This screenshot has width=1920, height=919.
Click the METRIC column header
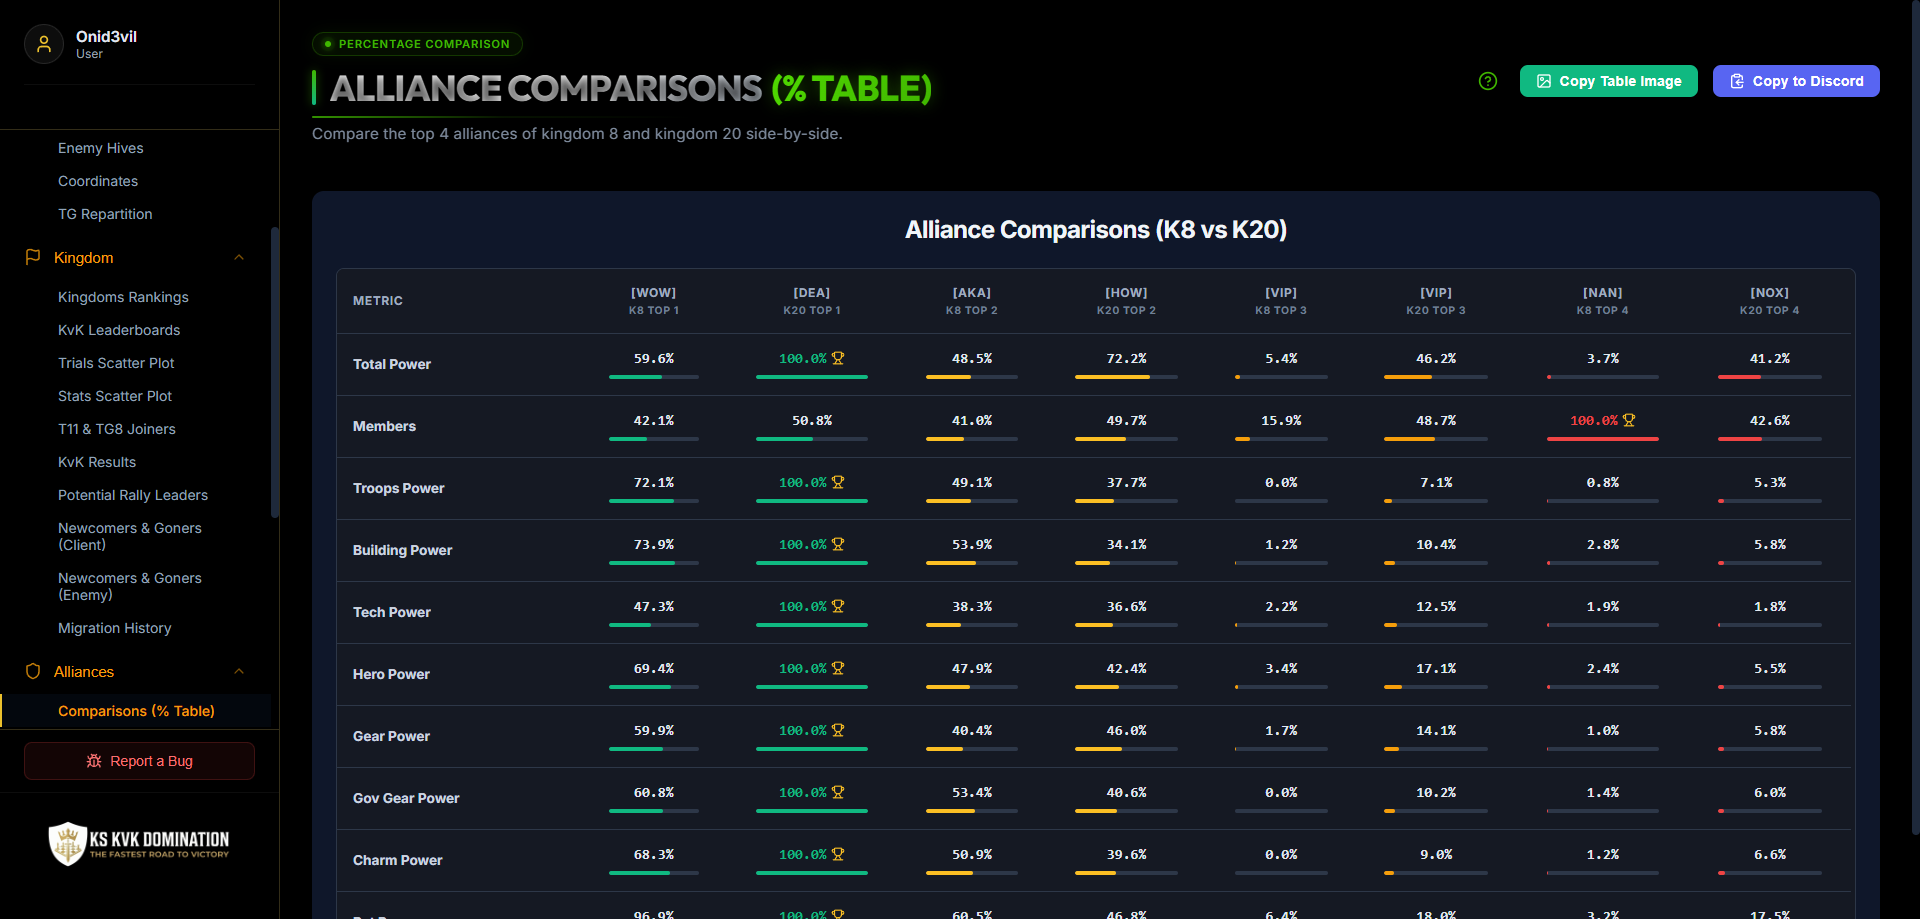(x=378, y=300)
